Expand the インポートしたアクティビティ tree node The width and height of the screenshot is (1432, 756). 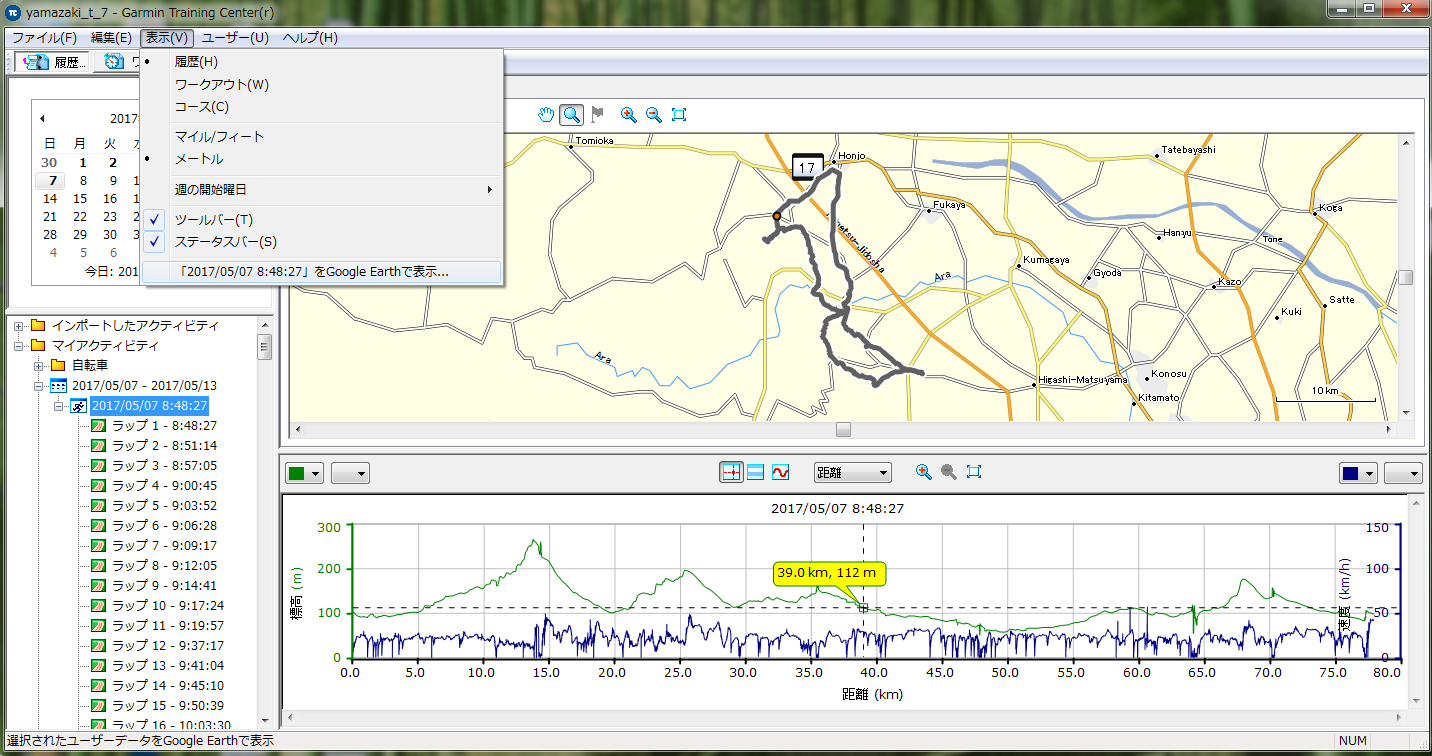pos(18,326)
